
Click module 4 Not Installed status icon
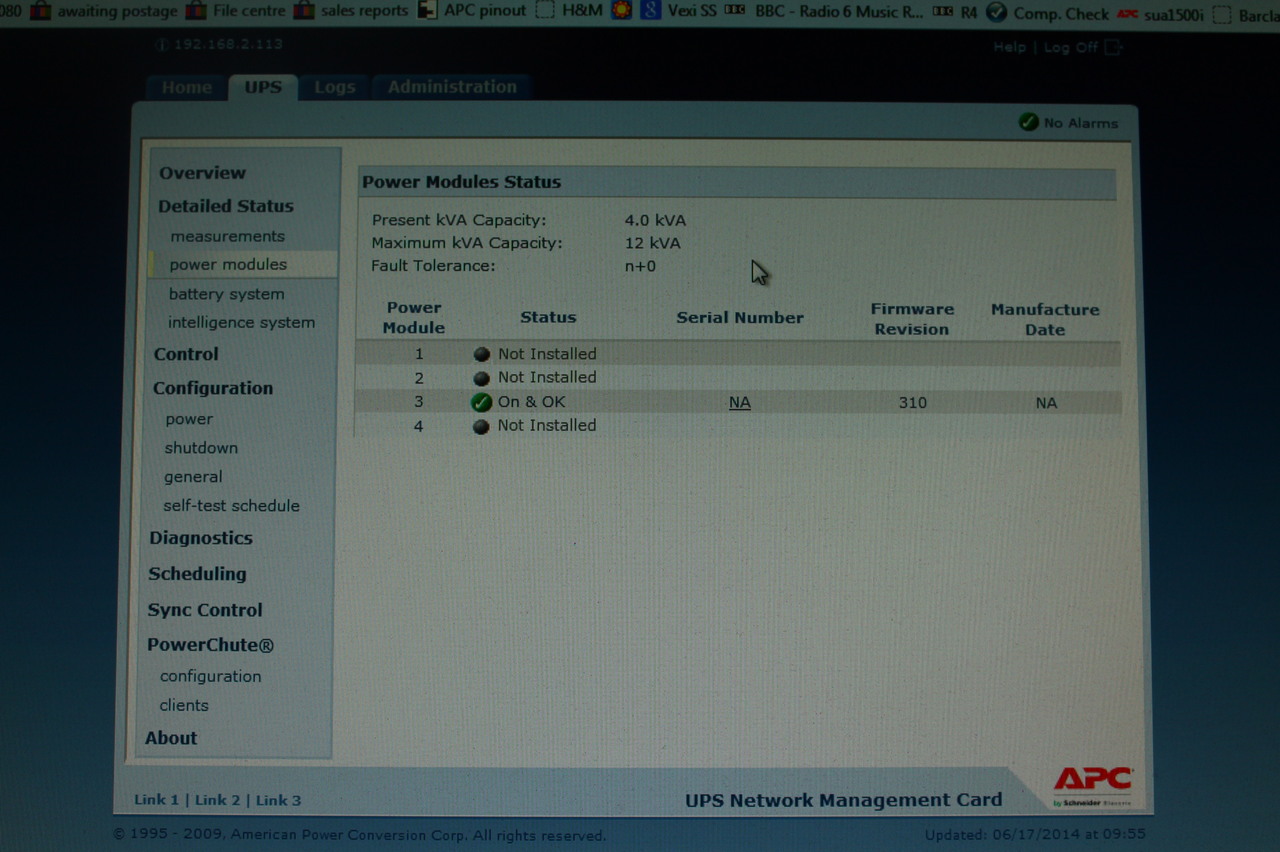(481, 426)
